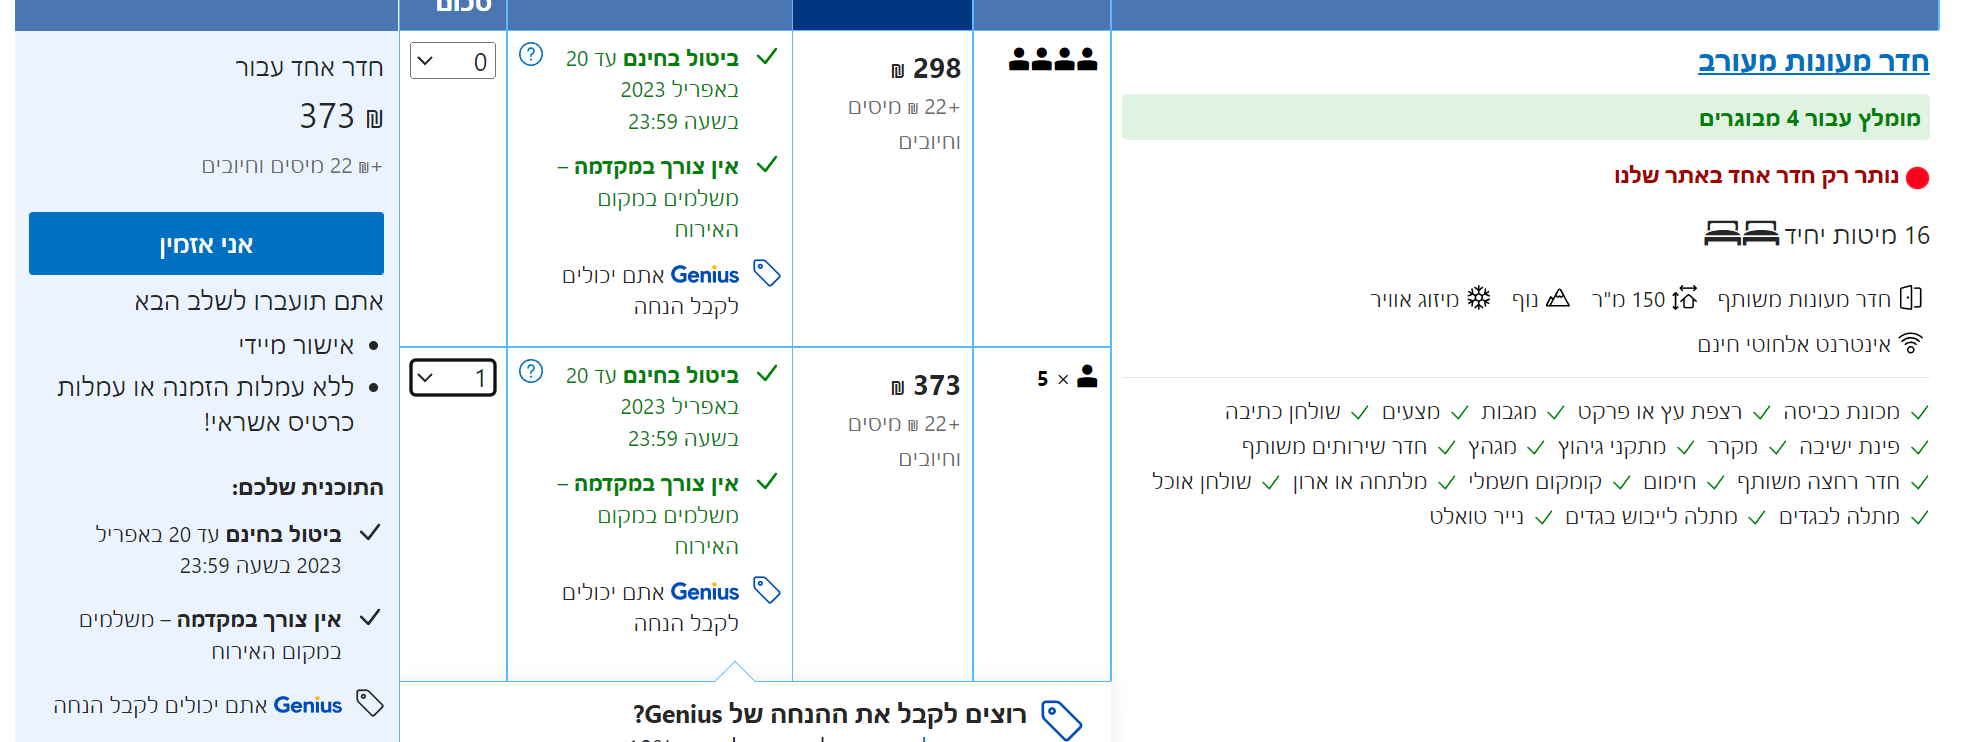The width and height of the screenshot is (1961, 742).
Task: Select the Genius tag icon in the first rate row
Action: point(766,274)
